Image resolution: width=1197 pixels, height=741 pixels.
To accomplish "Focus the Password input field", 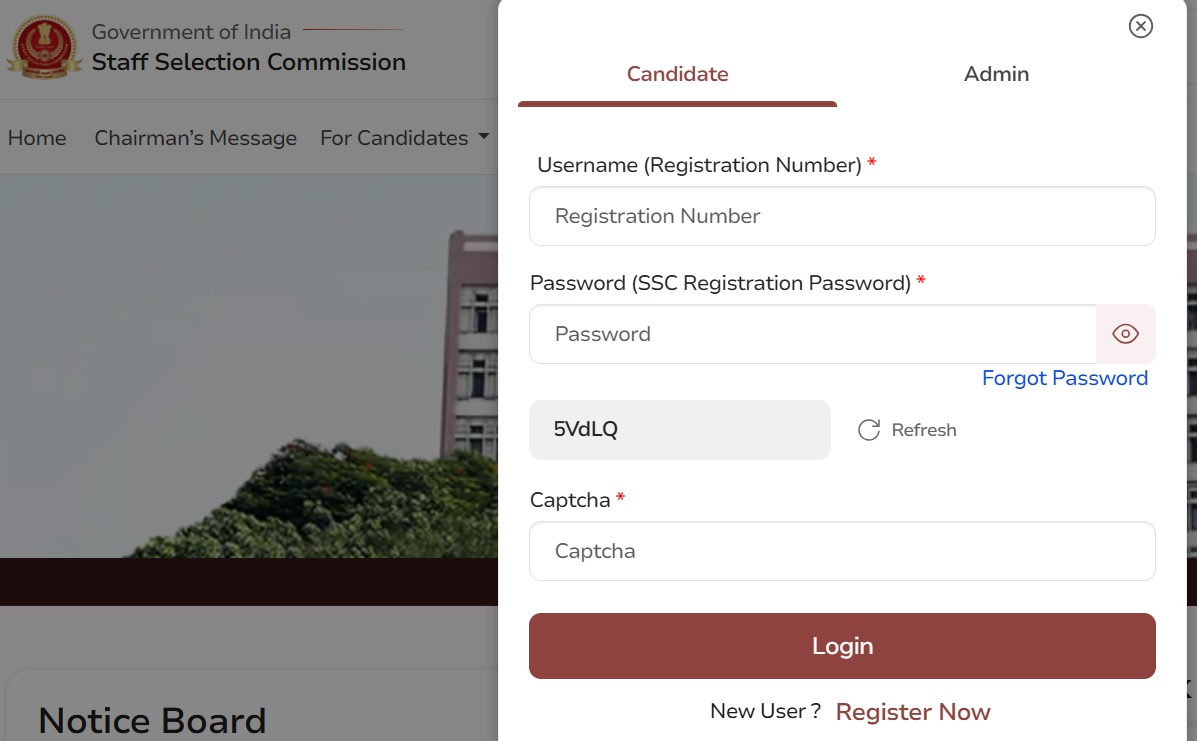I will [x=812, y=334].
